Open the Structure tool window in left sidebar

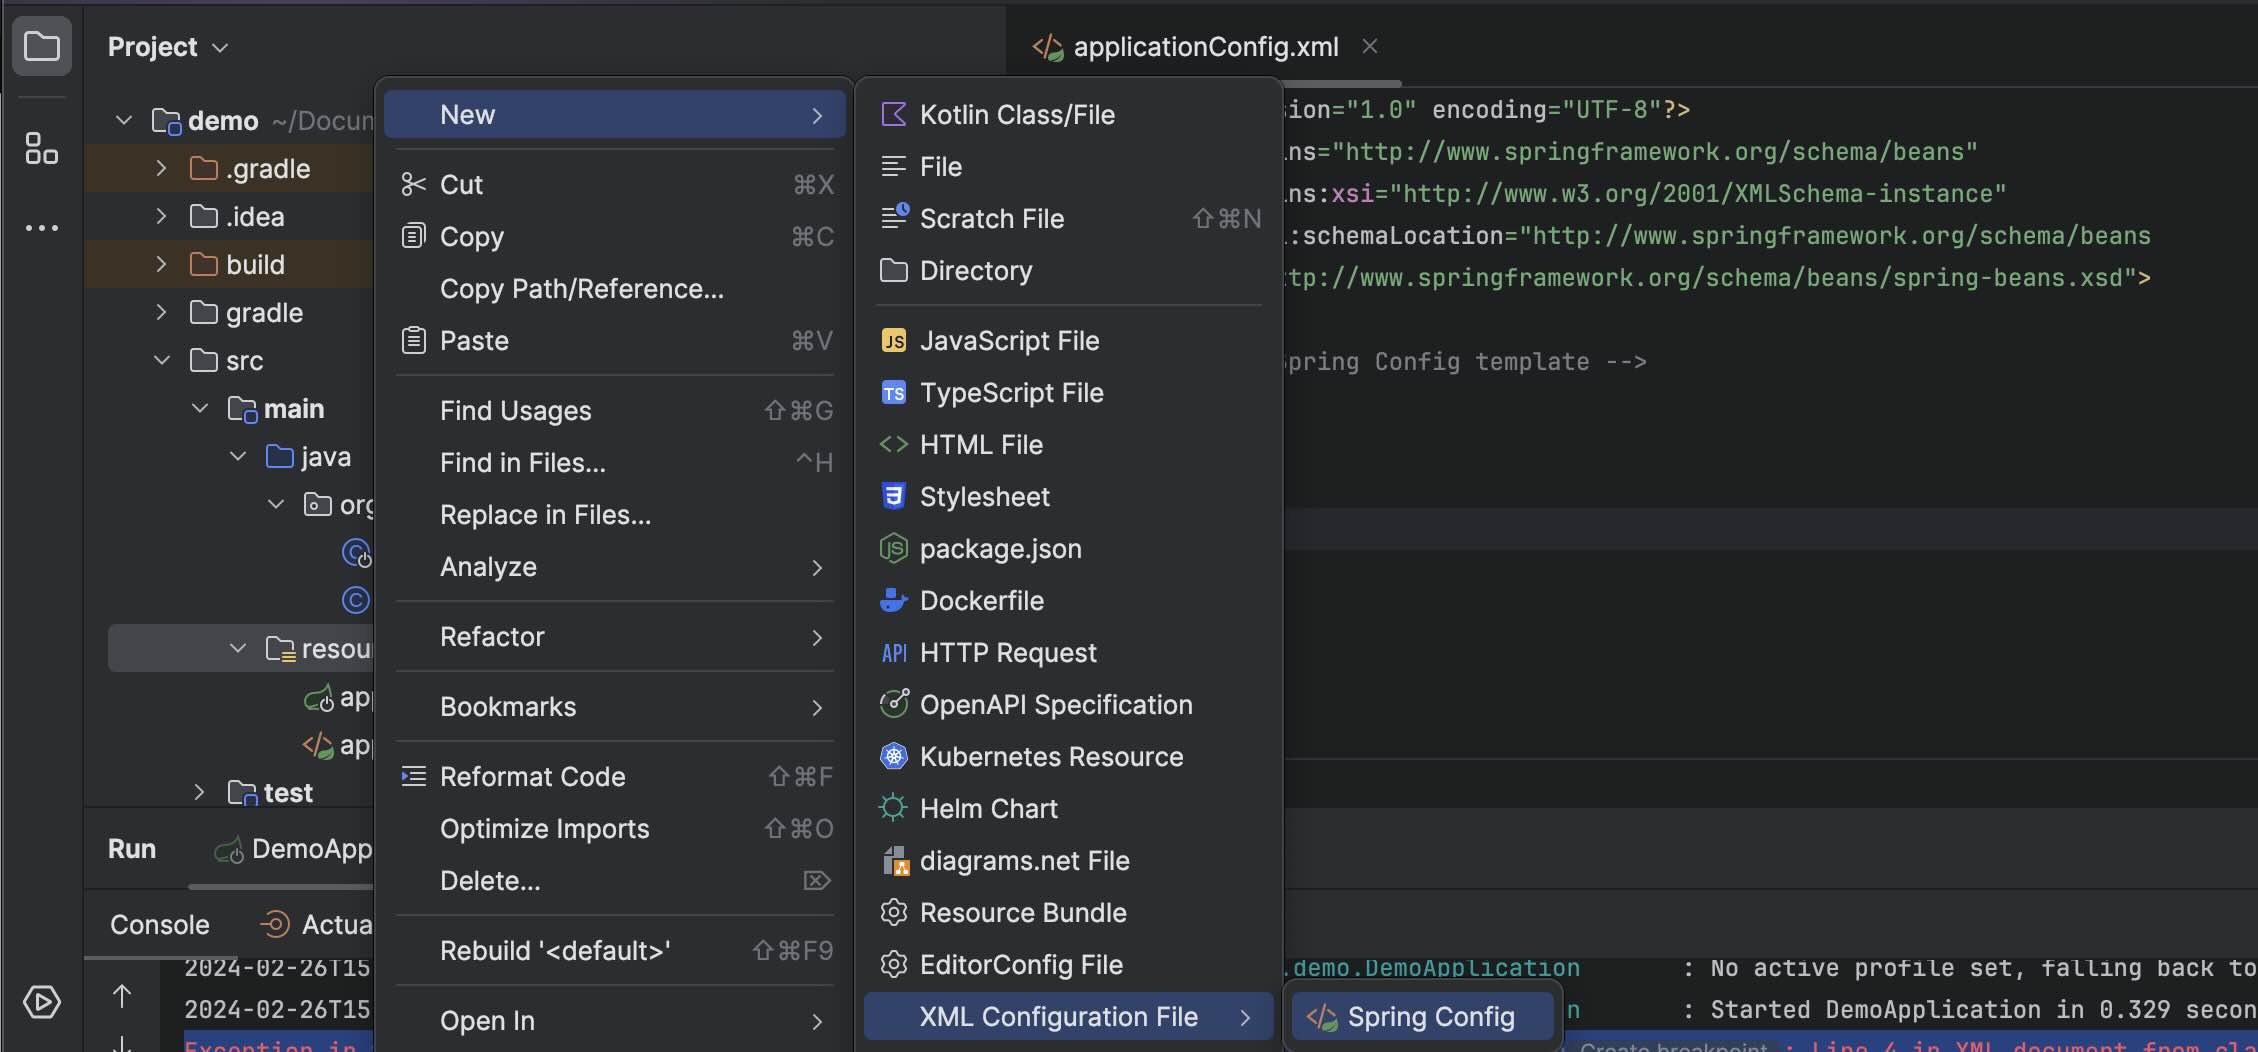(x=42, y=148)
